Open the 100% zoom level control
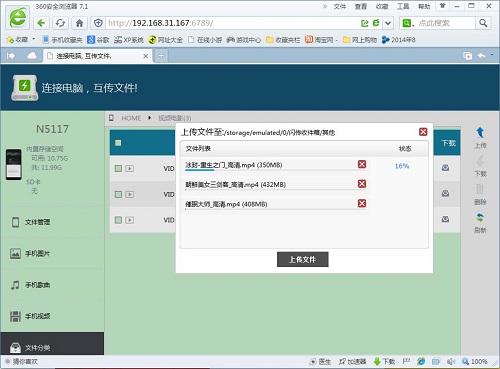Viewport: 500px width, 369px height. [x=475, y=361]
